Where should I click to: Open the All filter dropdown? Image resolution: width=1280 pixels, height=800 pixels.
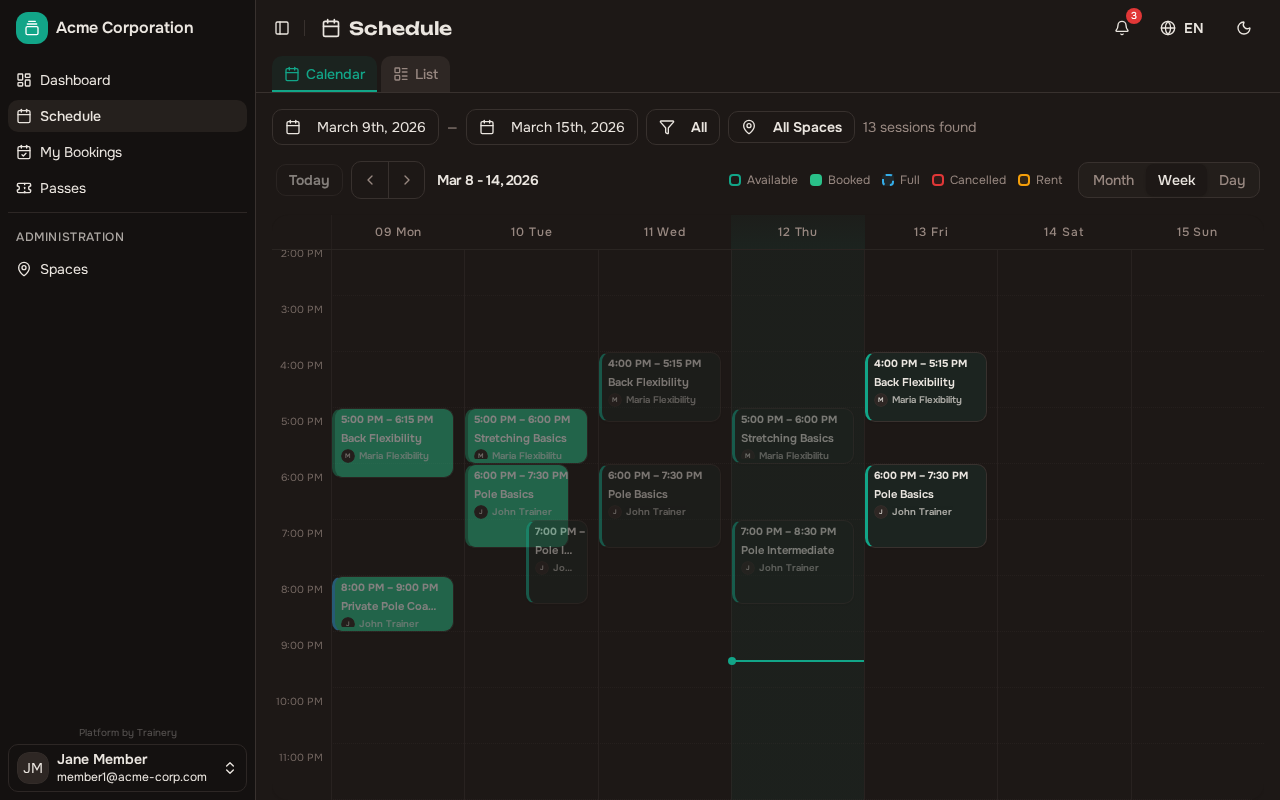tap(683, 127)
